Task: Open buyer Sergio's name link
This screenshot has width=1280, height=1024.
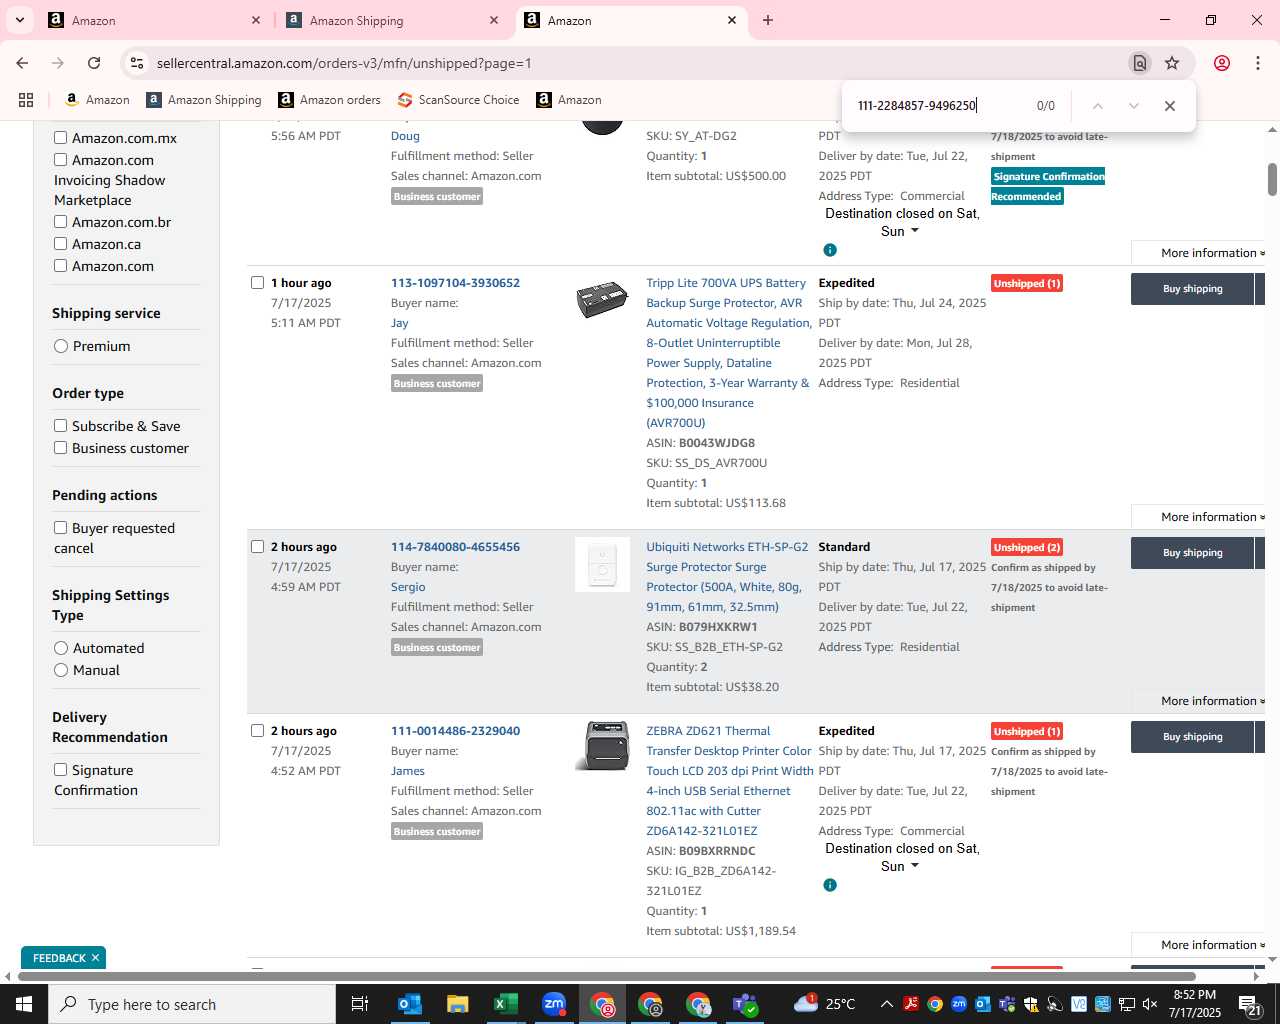Action: click(x=408, y=587)
